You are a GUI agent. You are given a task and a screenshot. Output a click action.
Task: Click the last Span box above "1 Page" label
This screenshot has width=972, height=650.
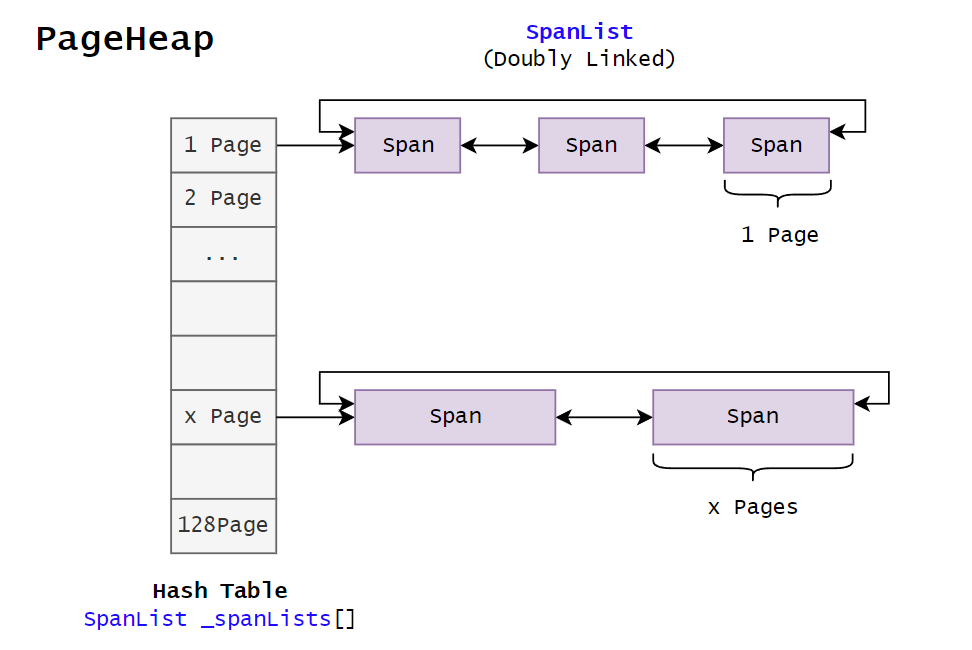(x=776, y=146)
